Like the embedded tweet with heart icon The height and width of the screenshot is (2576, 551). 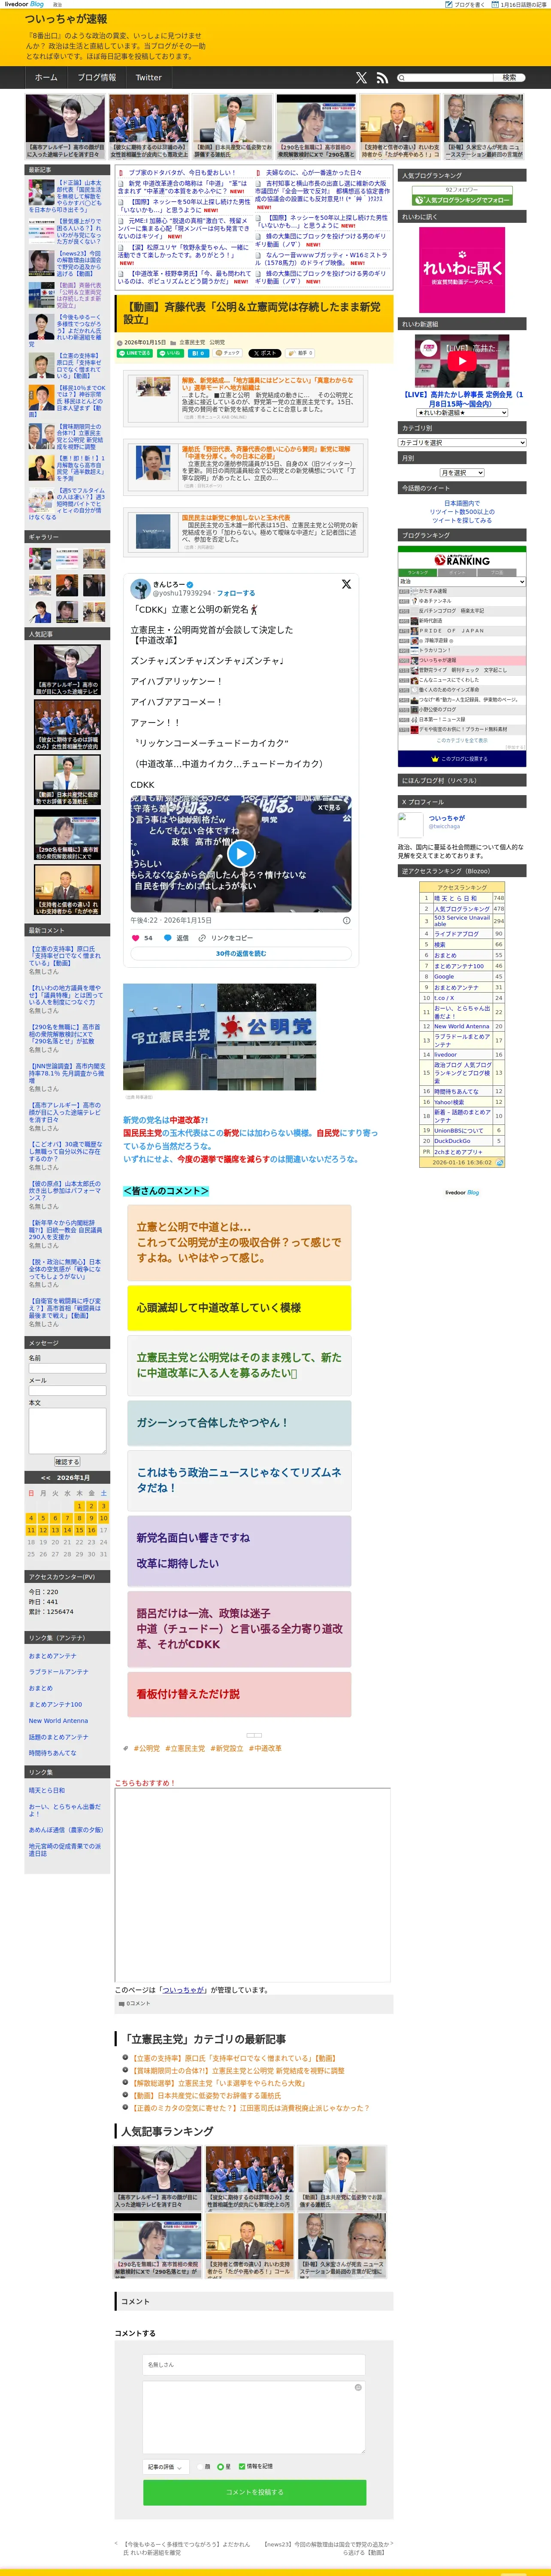tap(136, 938)
